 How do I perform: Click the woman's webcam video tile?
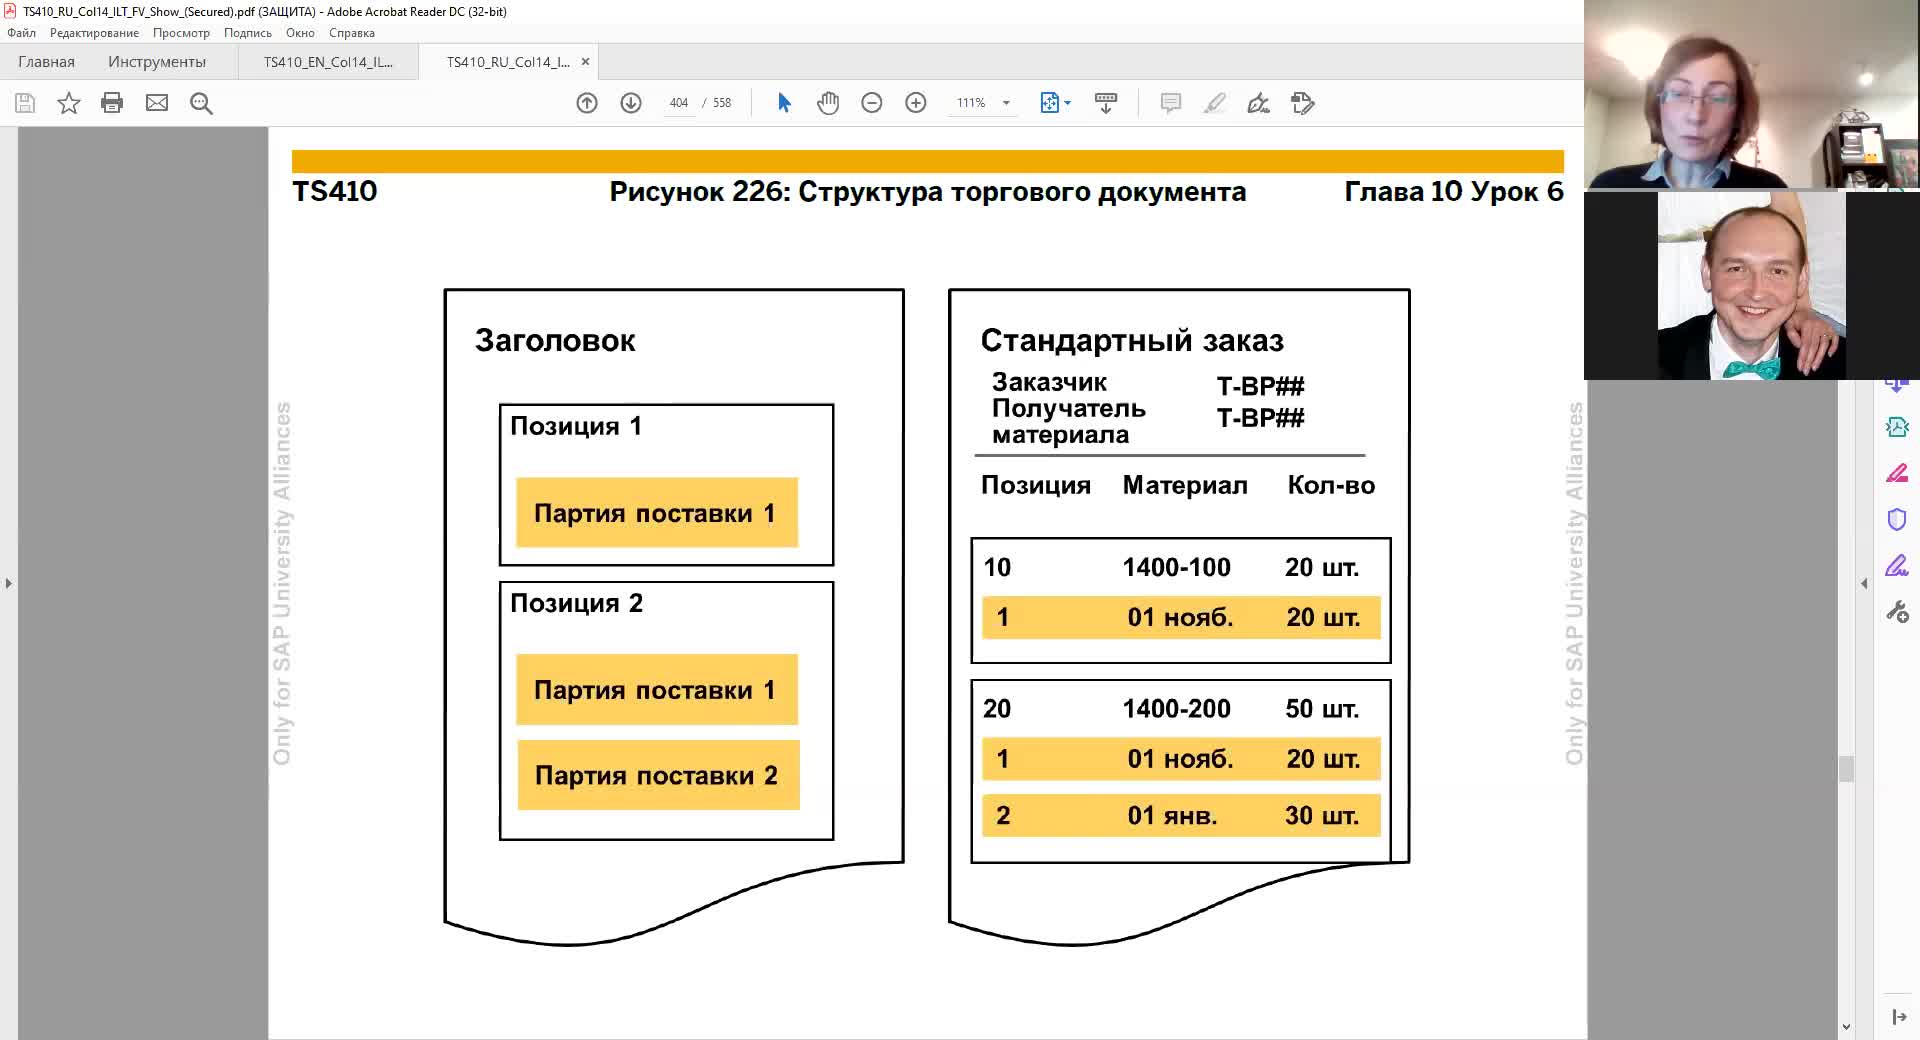point(1751,94)
